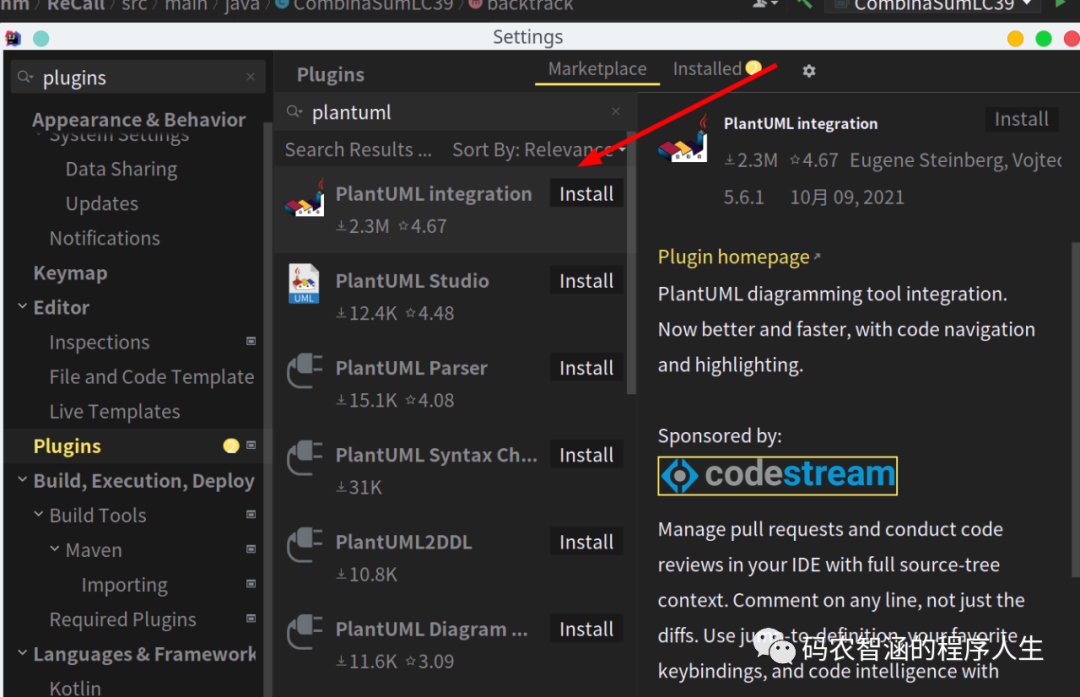The height and width of the screenshot is (697, 1080).
Task: Open Importing under Maven
Action: [x=124, y=585]
